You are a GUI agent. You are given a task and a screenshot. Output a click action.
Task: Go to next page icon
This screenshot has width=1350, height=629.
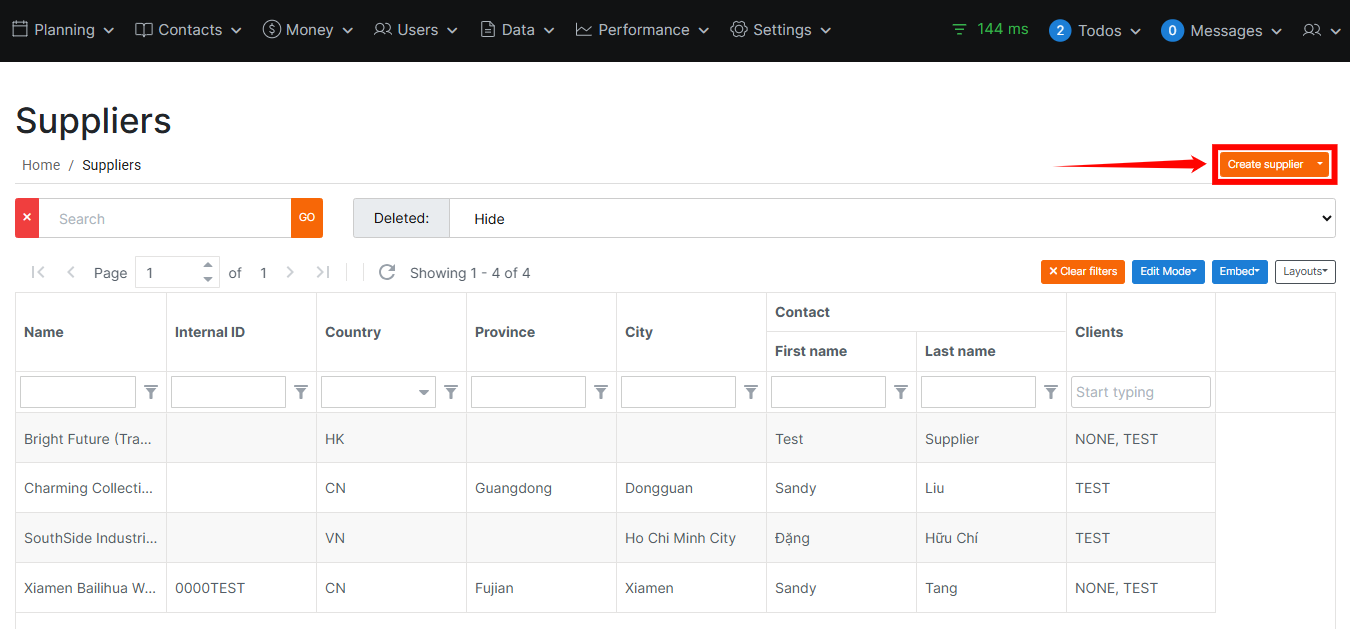(x=290, y=272)
